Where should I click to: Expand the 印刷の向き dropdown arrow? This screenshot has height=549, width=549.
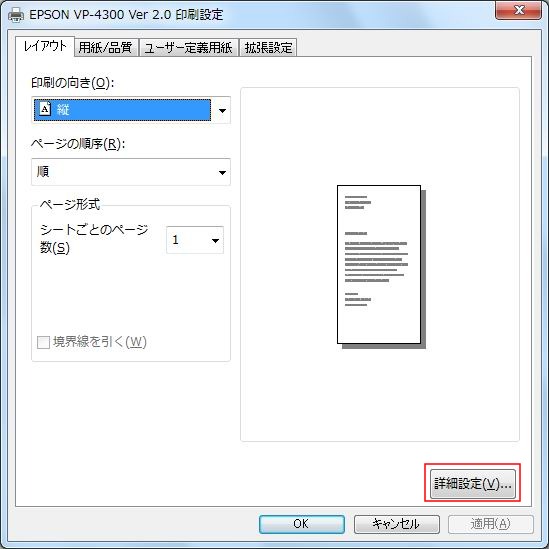222,110
